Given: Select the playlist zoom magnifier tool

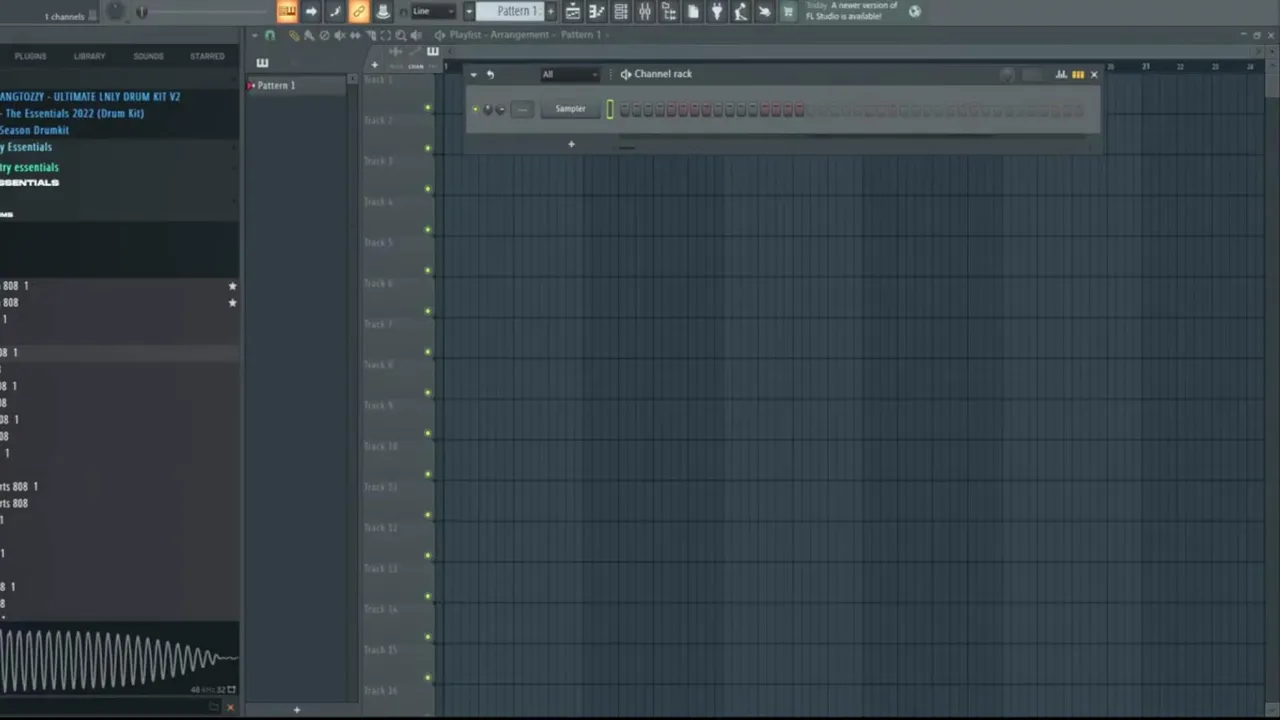Looking at the screenshot, I should click(401, 35).
